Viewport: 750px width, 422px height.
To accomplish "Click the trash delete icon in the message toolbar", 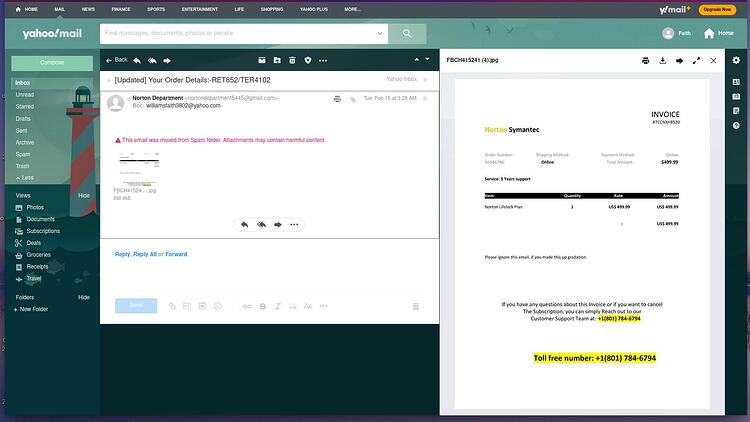I will 292,60.
